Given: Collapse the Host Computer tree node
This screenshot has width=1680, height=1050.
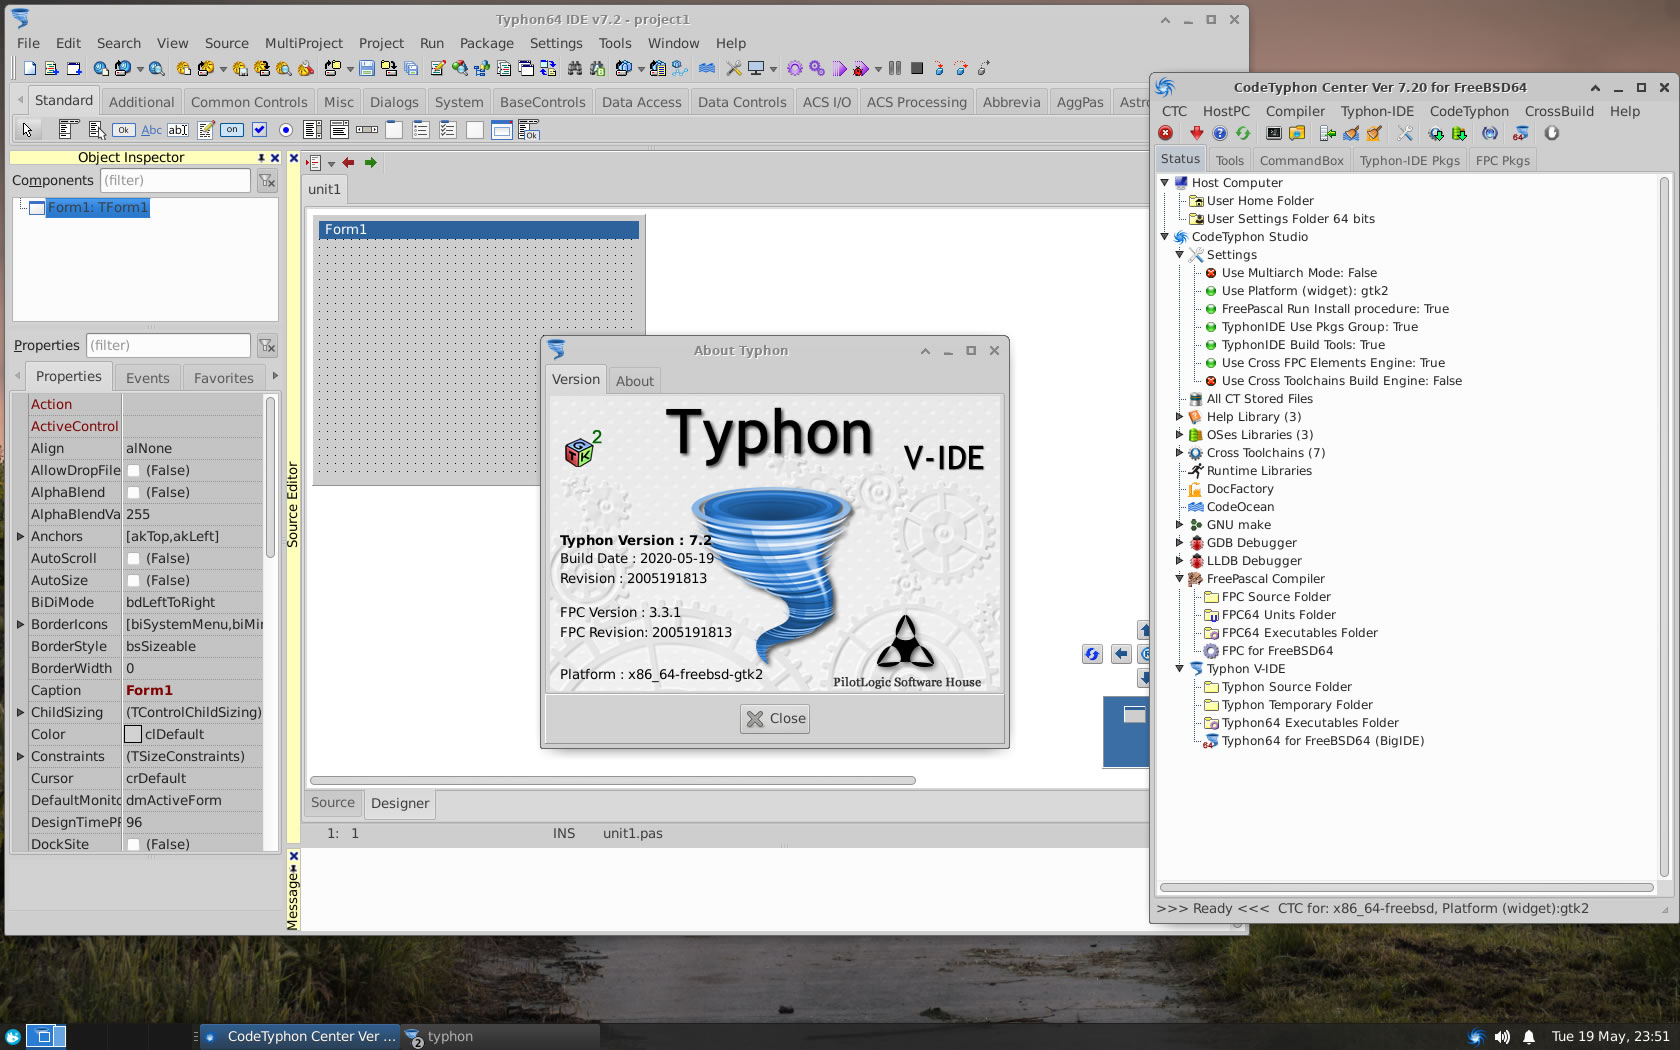Looking at the screenshot, I should 1165,183.
